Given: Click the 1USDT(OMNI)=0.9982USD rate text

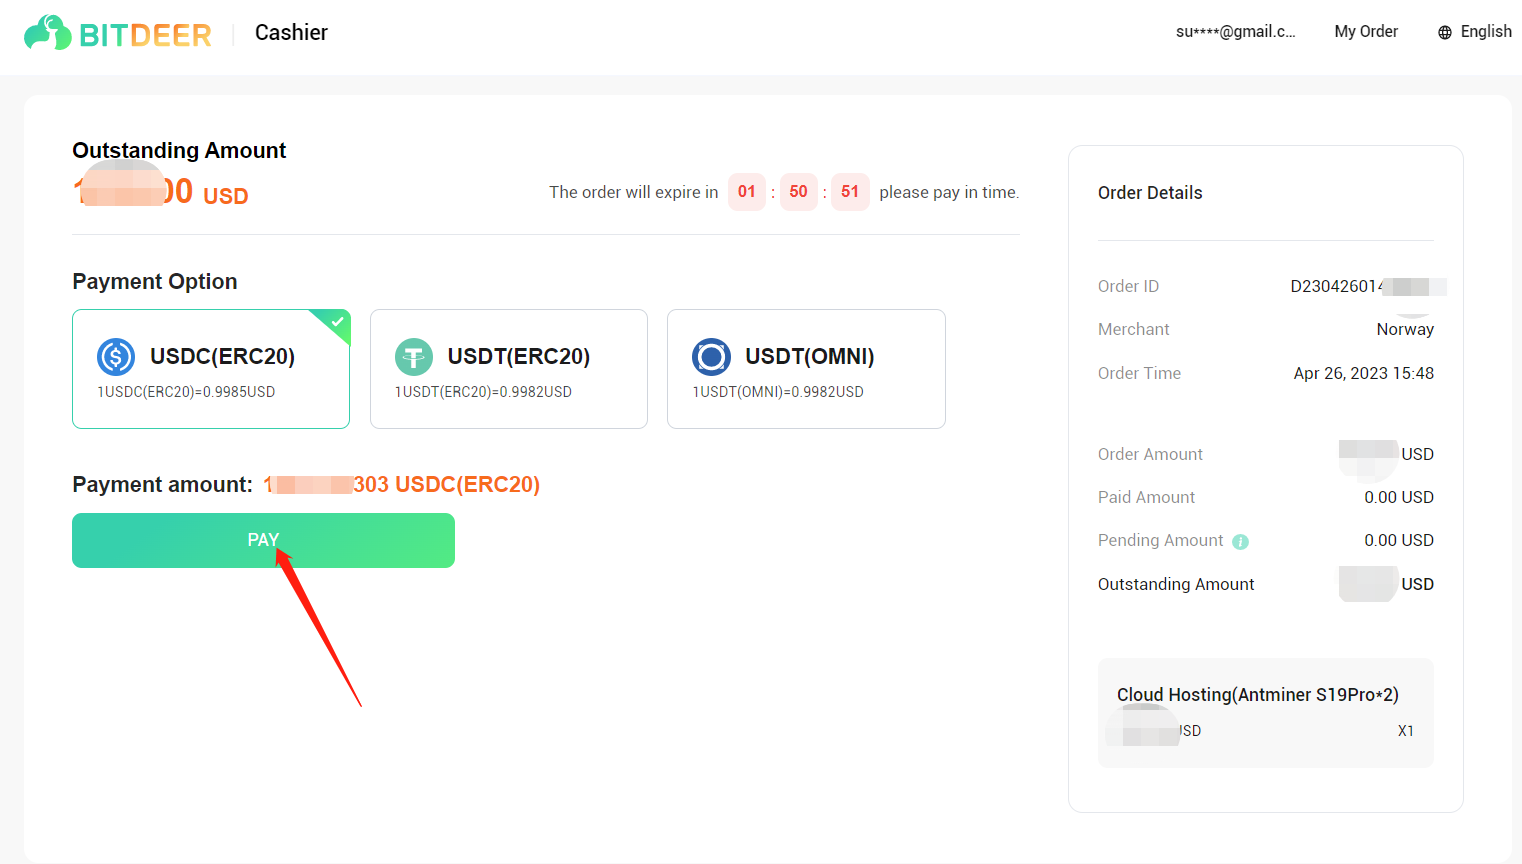Looking at the screenshot, I should (778, 392).
